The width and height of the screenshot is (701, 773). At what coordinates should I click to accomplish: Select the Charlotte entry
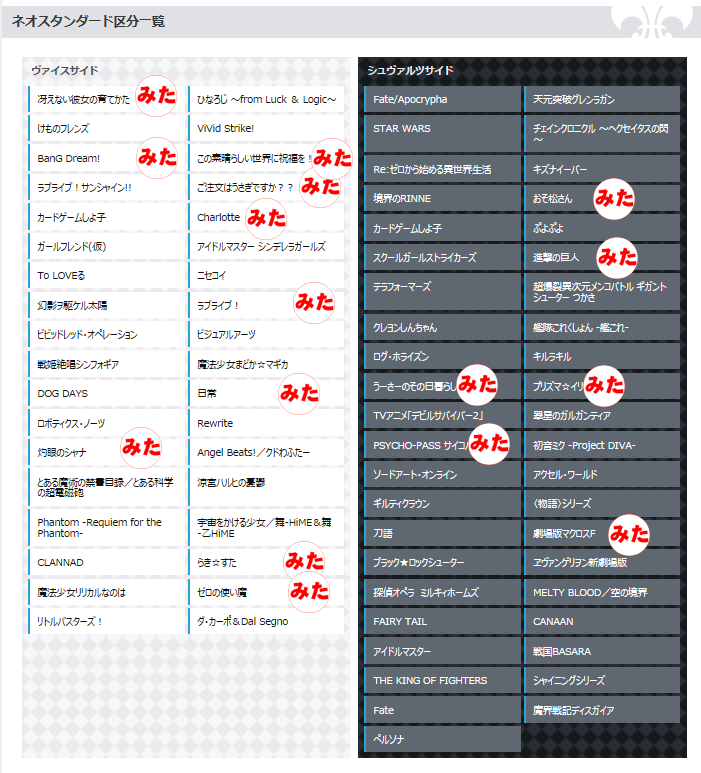266,217
